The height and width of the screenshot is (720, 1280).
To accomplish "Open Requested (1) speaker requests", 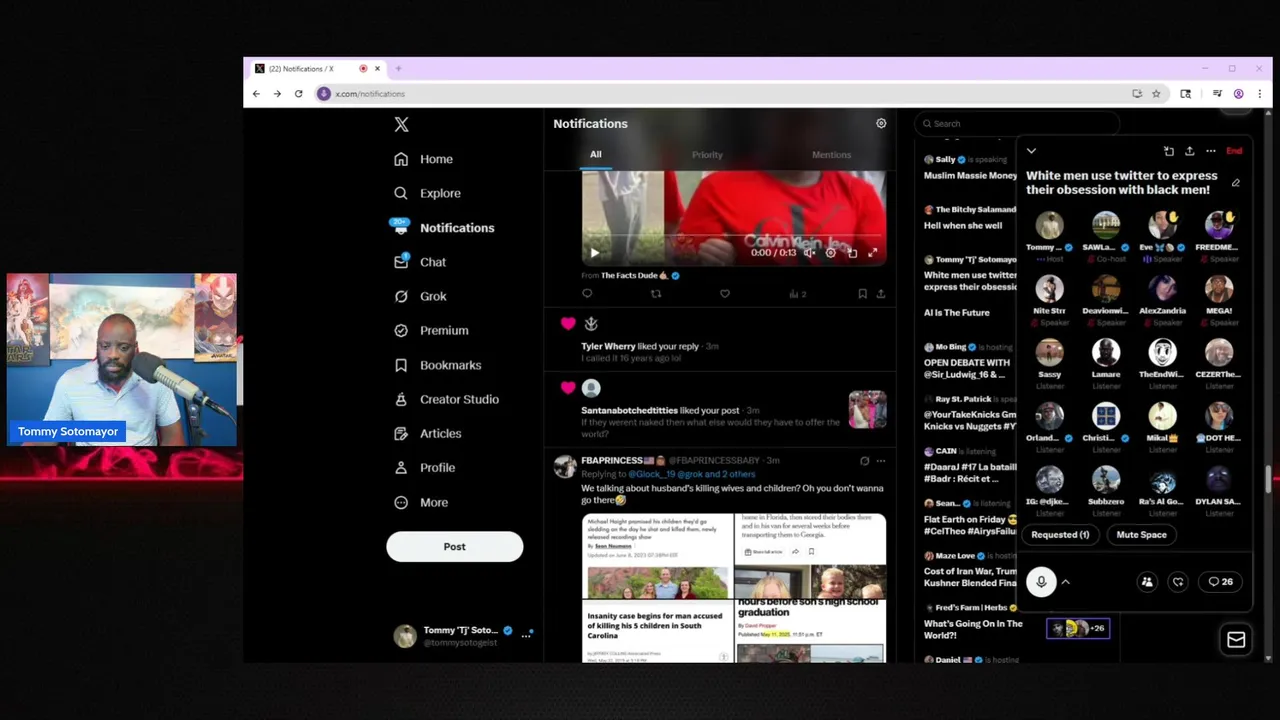I will tap(1060, 535).
